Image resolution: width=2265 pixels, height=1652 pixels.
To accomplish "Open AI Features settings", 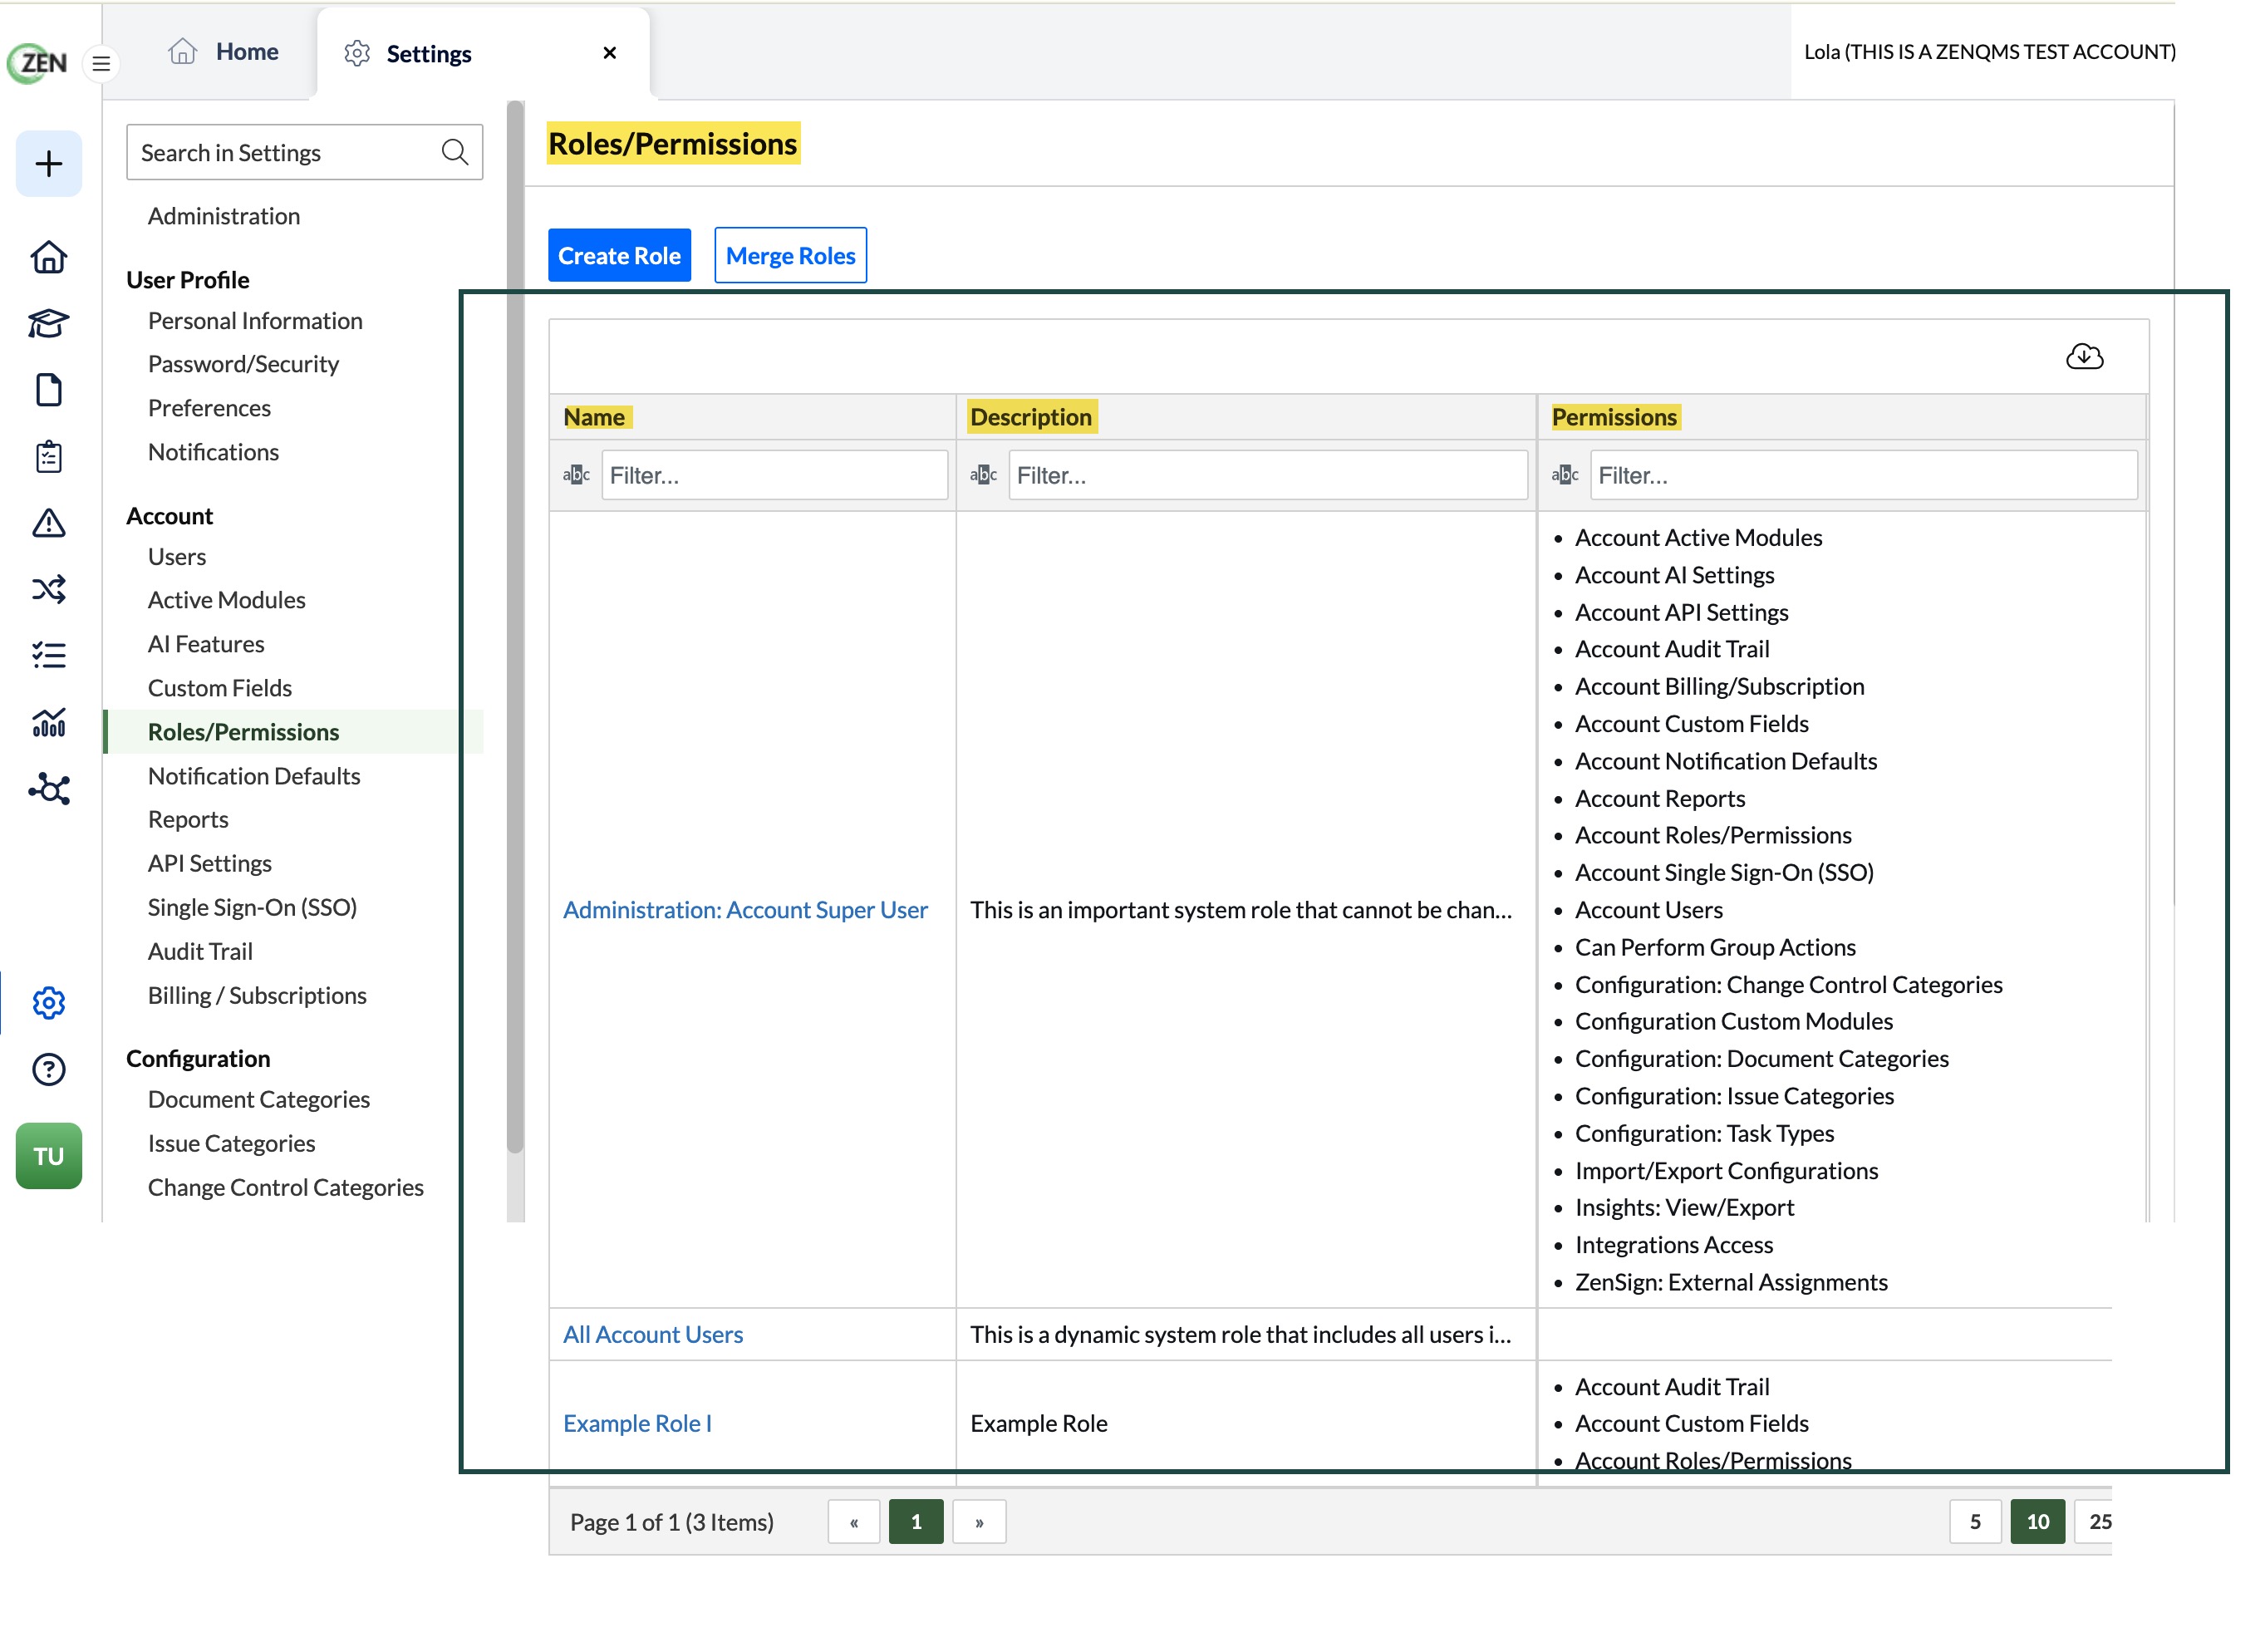I will pyautogui.click(x=206, y=645).
